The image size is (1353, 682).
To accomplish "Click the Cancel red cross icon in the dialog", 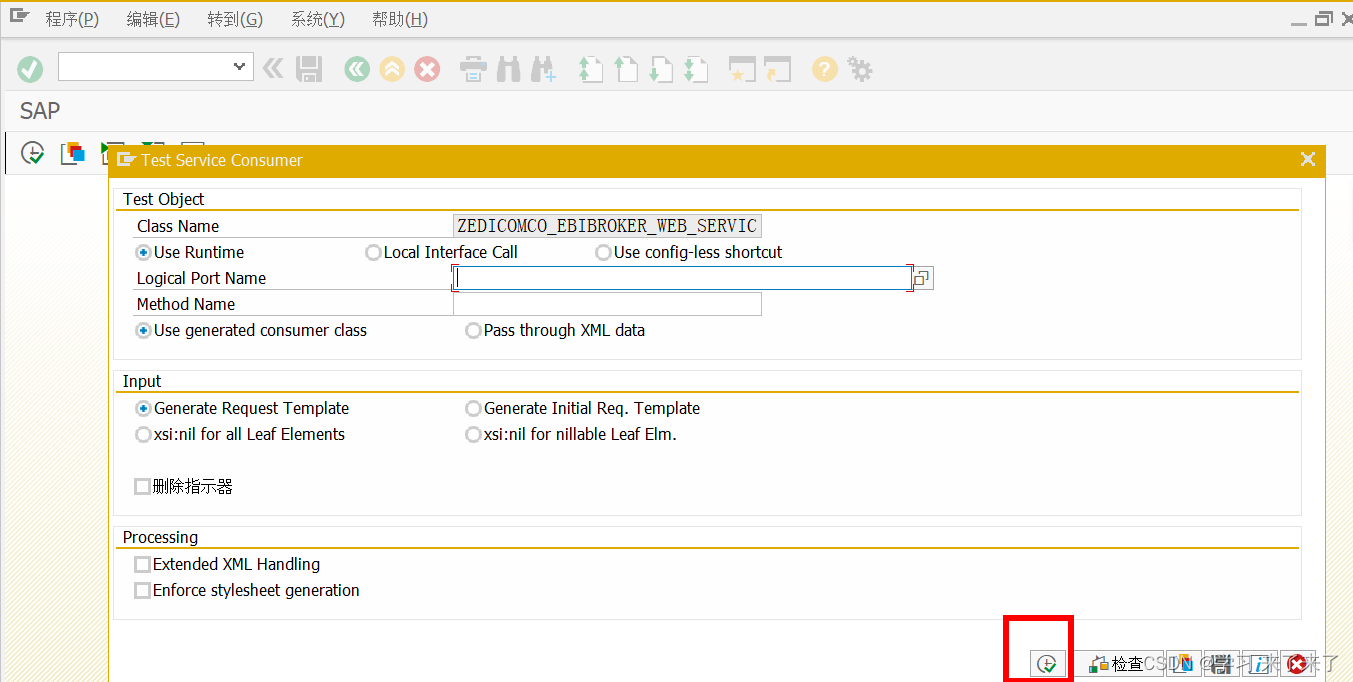I will 1298,663.
